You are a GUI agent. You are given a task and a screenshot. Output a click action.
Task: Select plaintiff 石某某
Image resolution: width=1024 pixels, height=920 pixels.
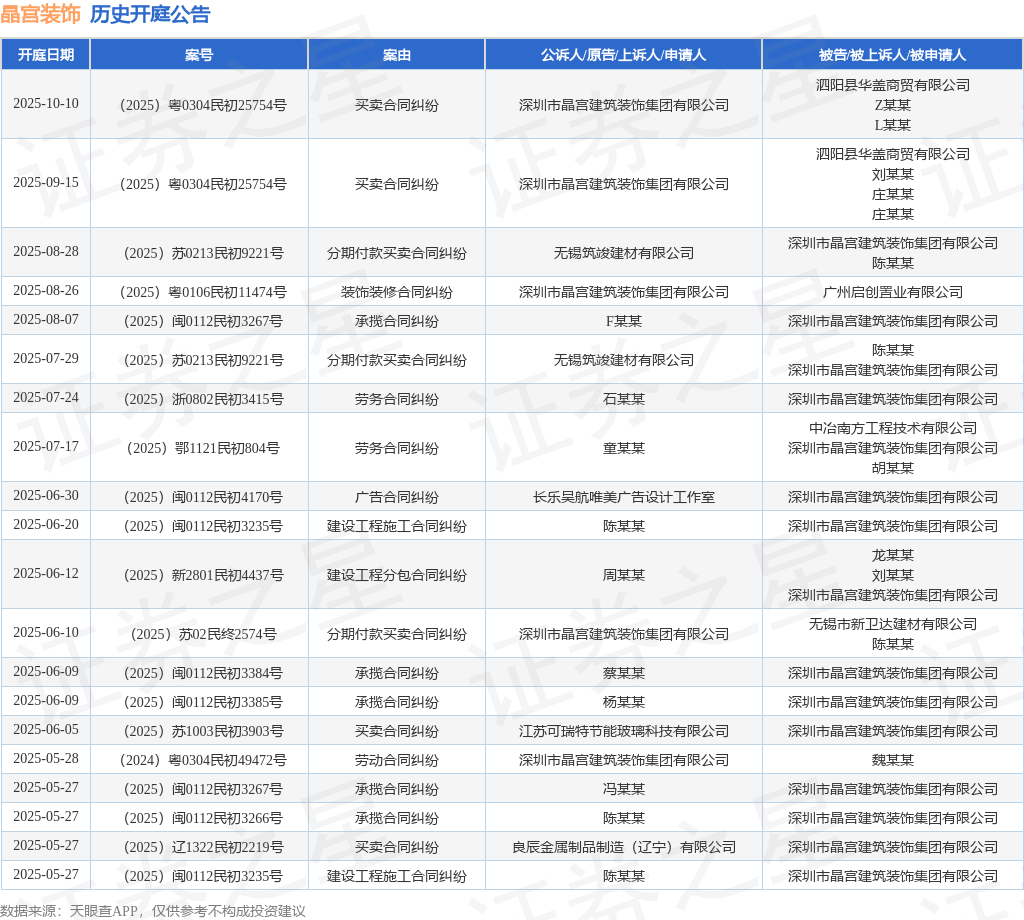coord(624,399)
